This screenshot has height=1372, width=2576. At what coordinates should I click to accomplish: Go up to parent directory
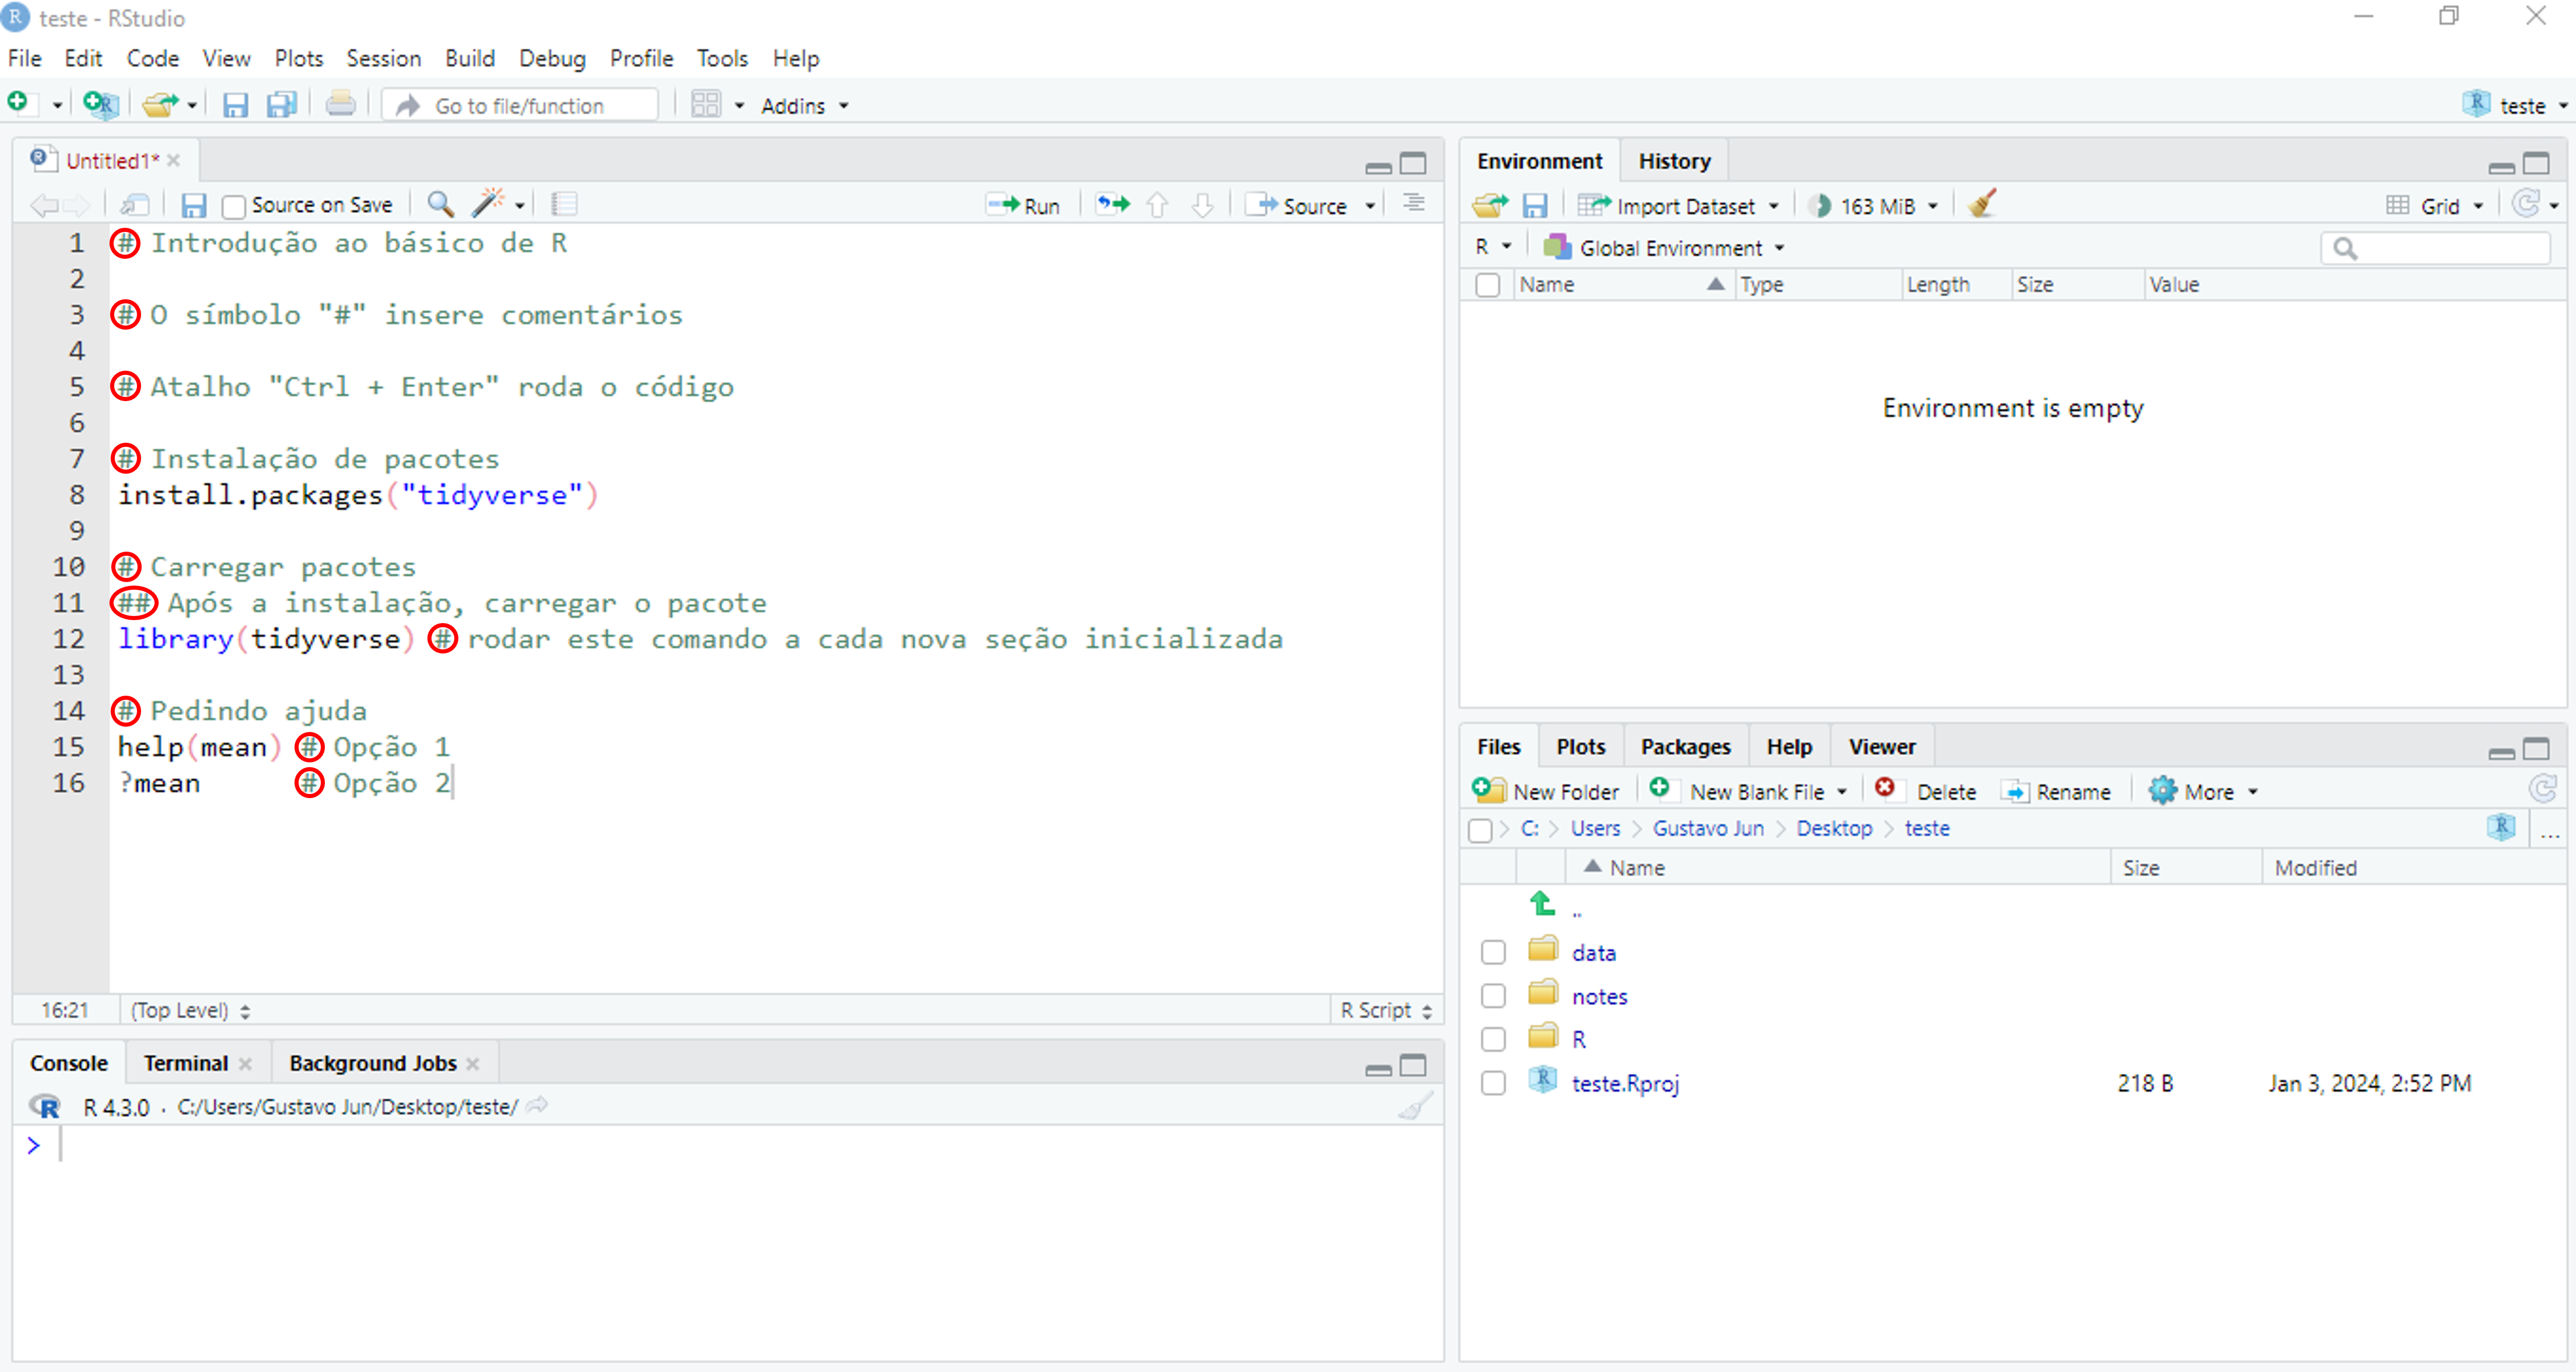1543,906
